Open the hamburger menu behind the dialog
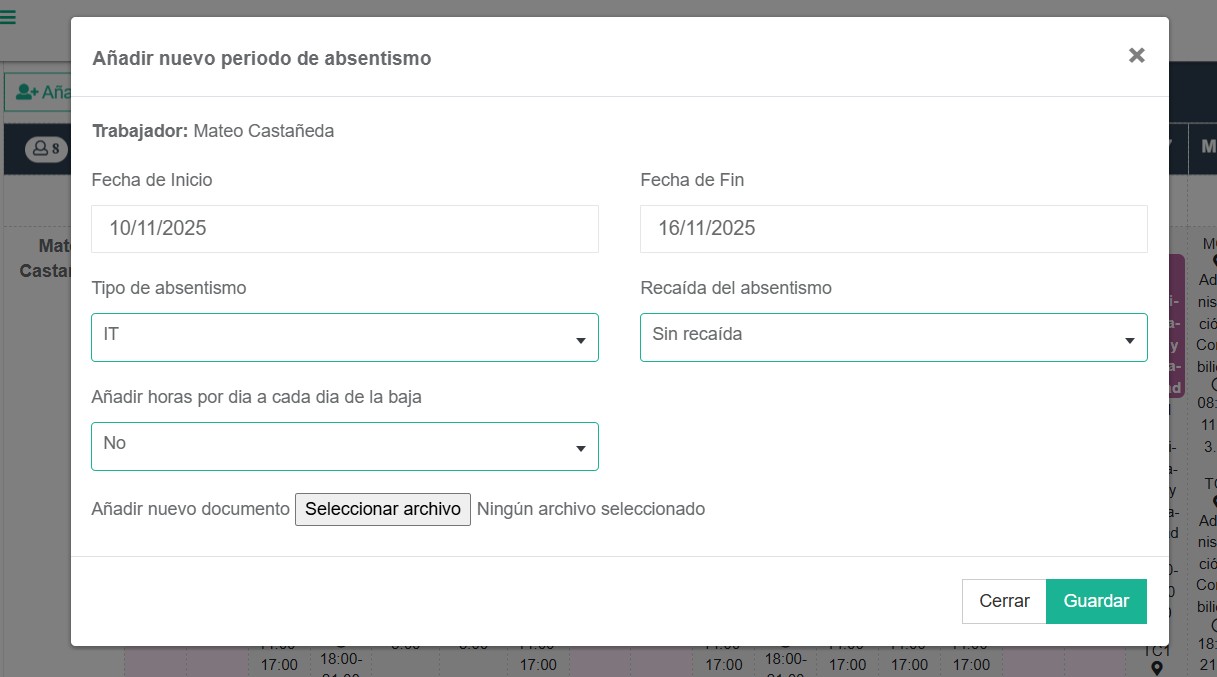The height and width of the screenshot is (677, 1217). point(8,17)
